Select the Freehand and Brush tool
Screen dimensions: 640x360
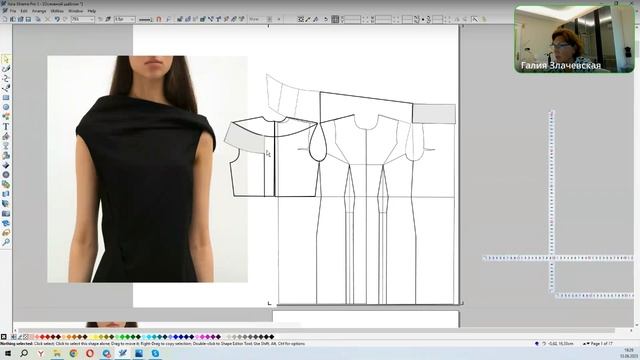6,69
